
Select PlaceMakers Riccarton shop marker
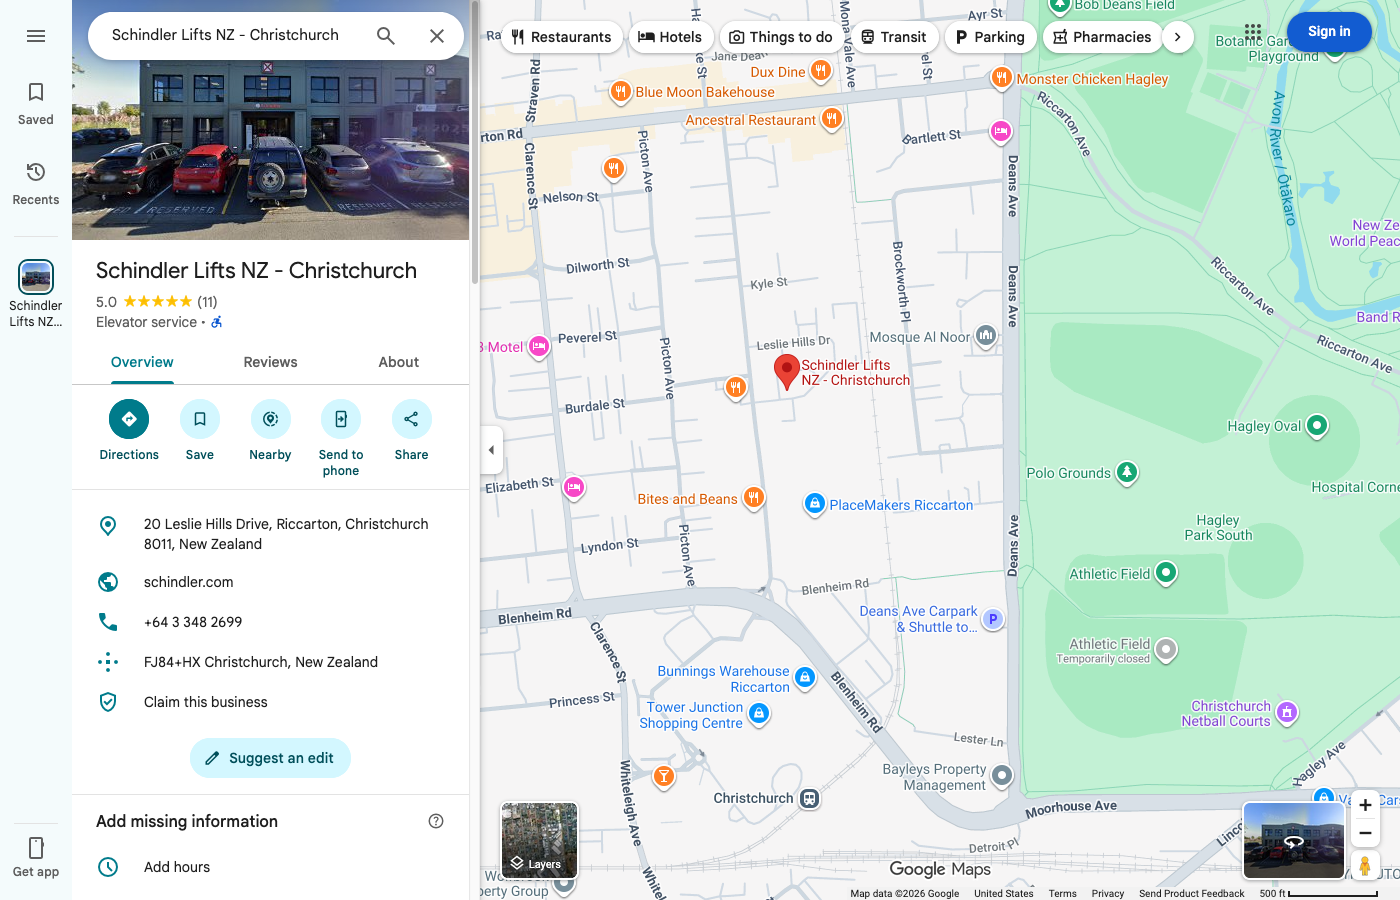point(815,504)
